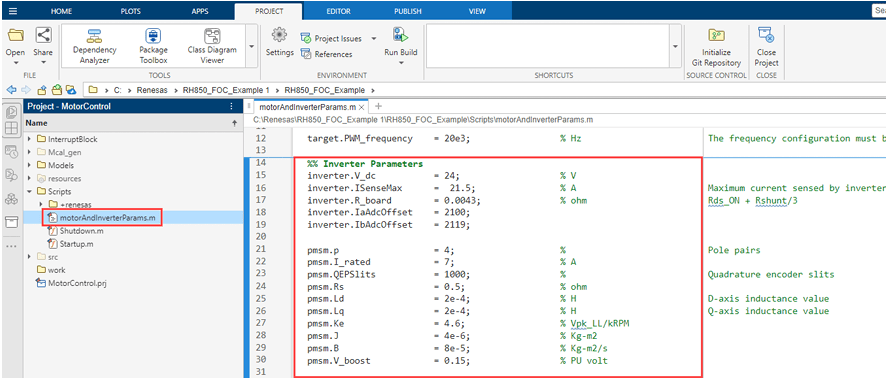Switch to the PLOTS ribbon tab
Viewport: 886px width, 381px height.
click(131, 11)
